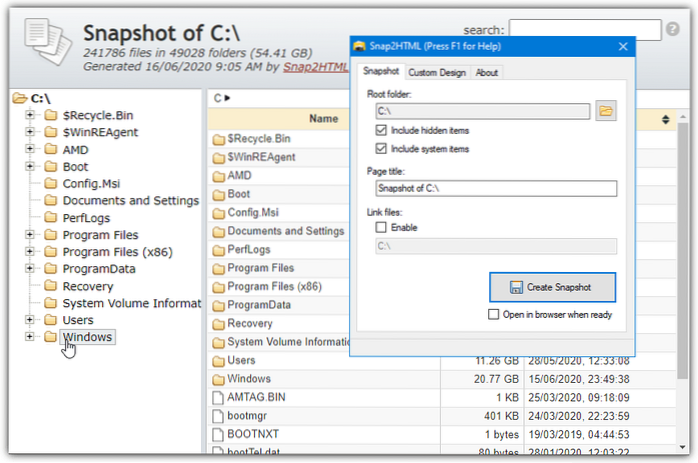Click the browse folder icon beside Root folder
This screenshot has height=463, width=698.
[605, 111]
